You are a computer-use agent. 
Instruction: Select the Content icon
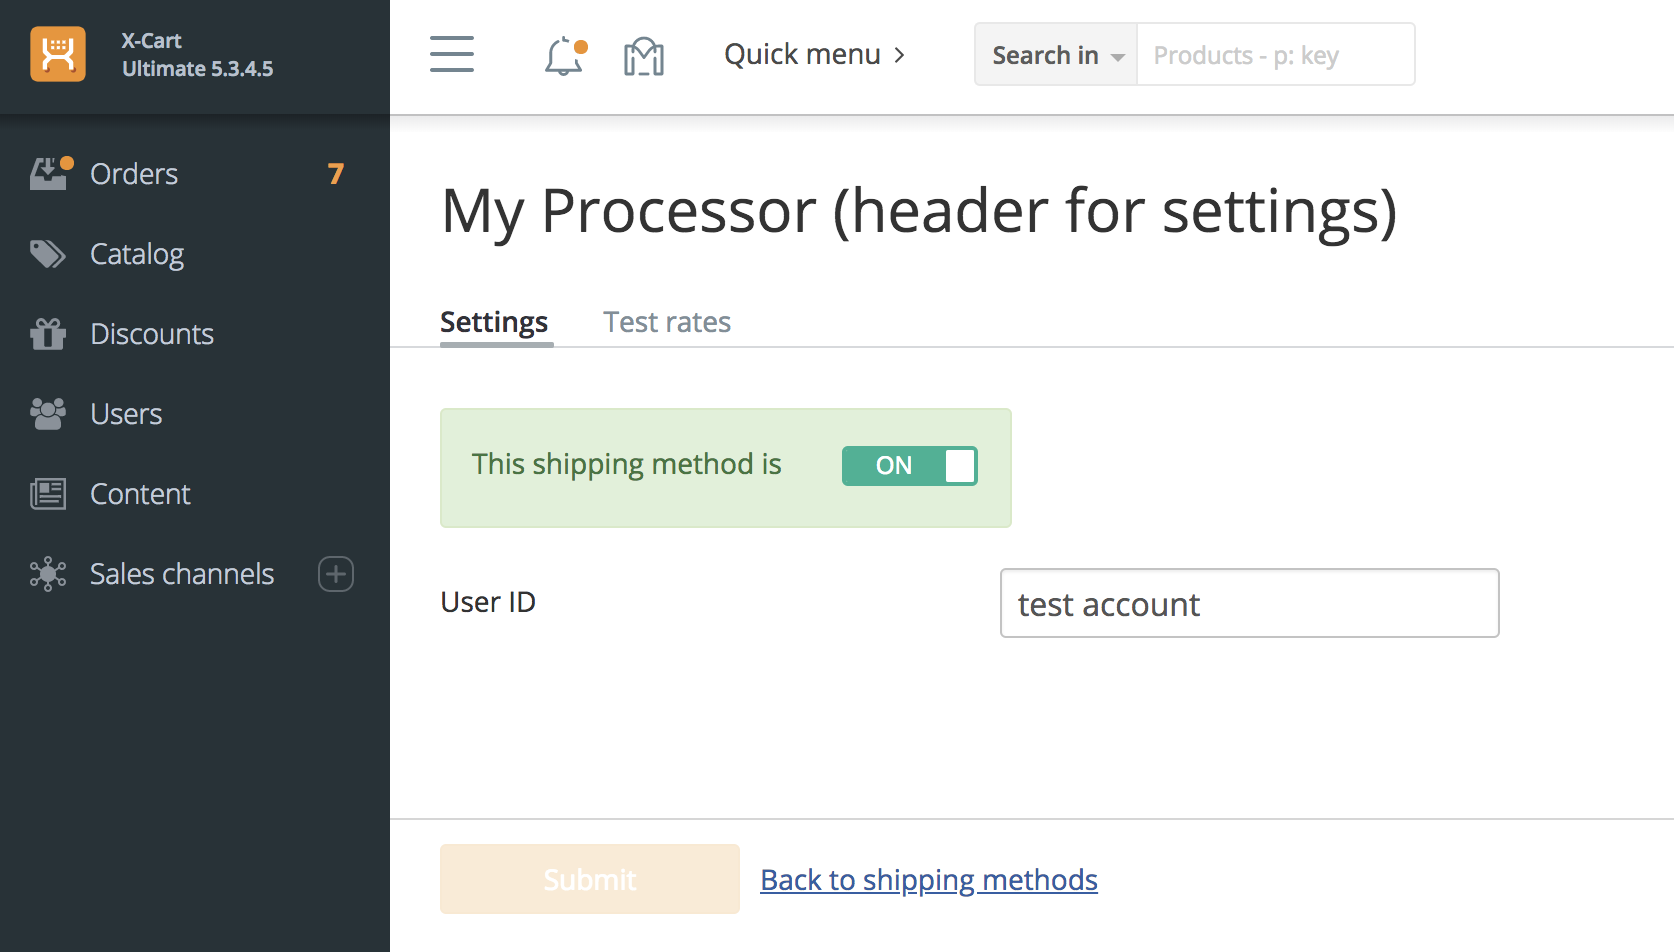pos(47,493)
